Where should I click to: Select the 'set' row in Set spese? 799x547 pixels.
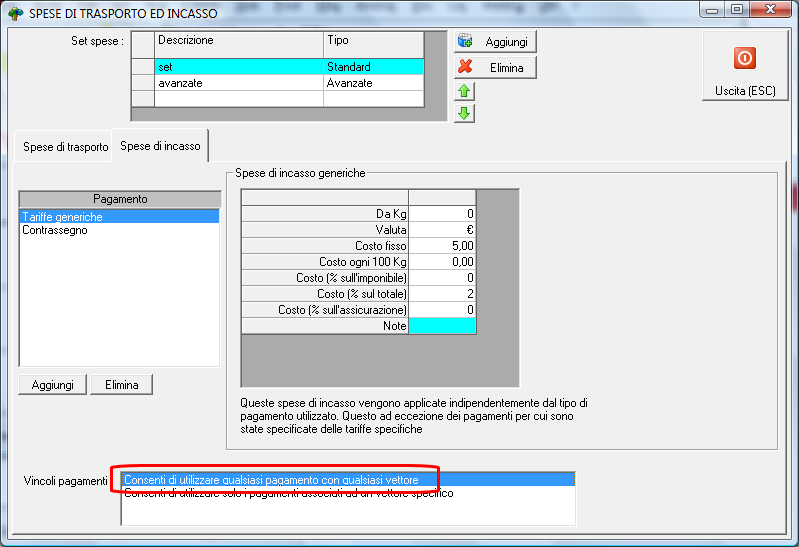click(x=278, y=67)
